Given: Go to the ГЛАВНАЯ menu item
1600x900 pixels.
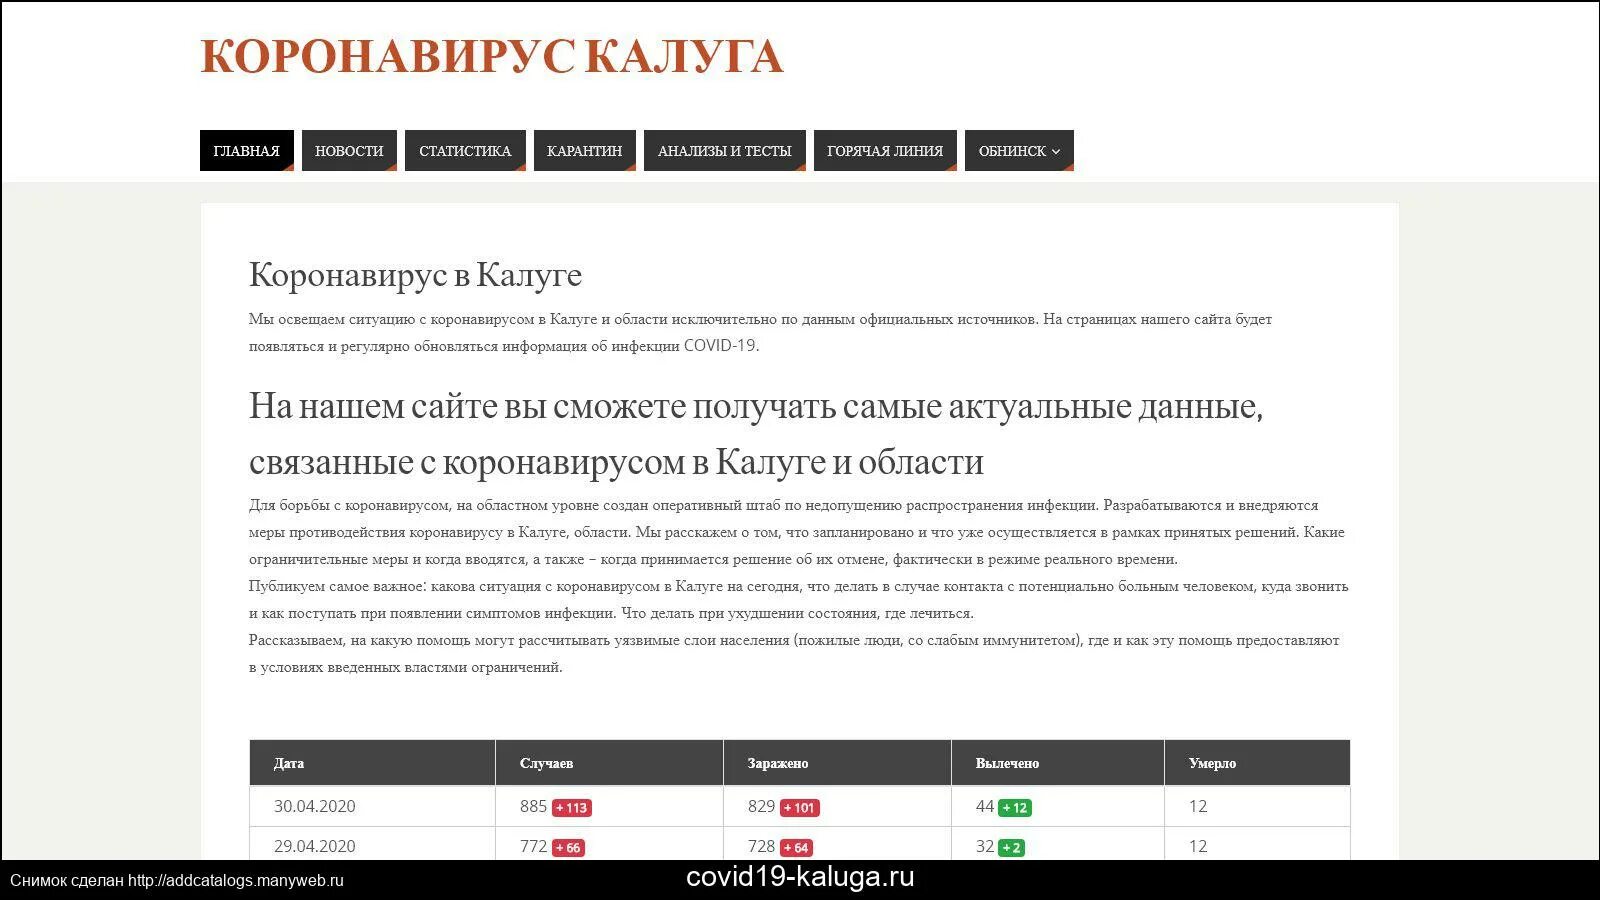Looking at the screenshot, I should pyautogui.click(x=247, y=151).
